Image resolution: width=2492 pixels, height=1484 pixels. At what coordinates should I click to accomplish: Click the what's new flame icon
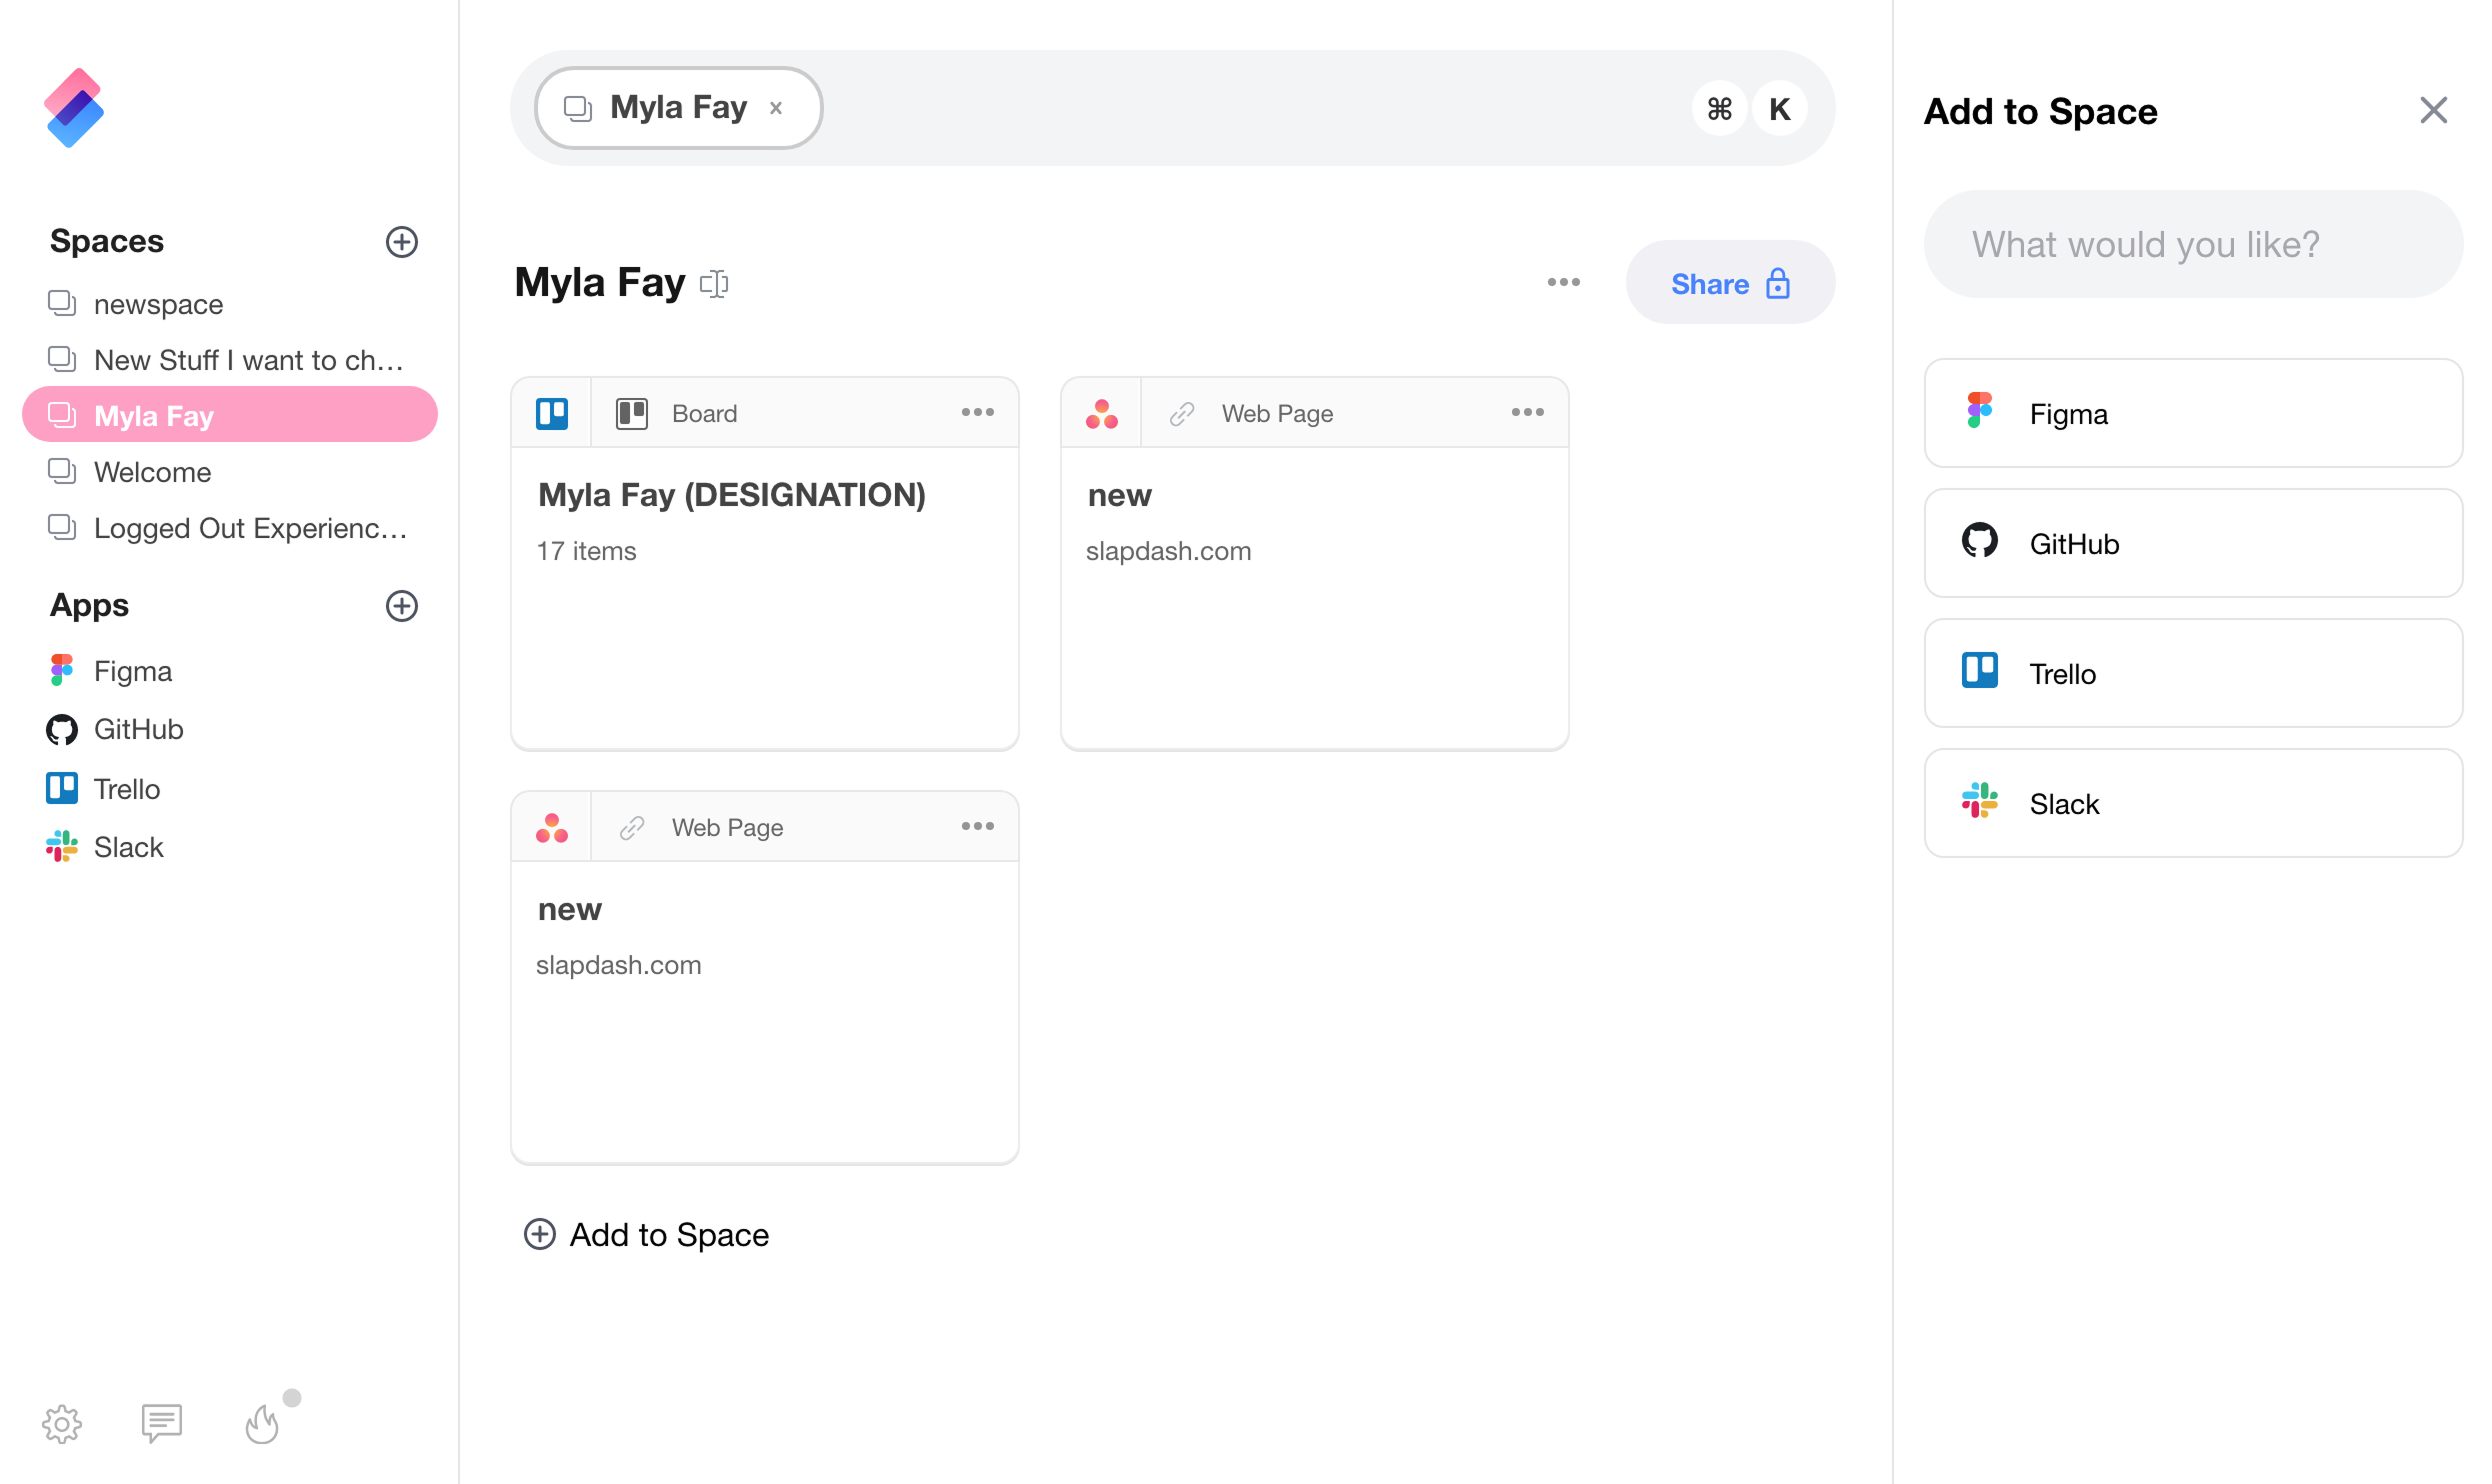pyautogui.click(x=262, y=1424)
